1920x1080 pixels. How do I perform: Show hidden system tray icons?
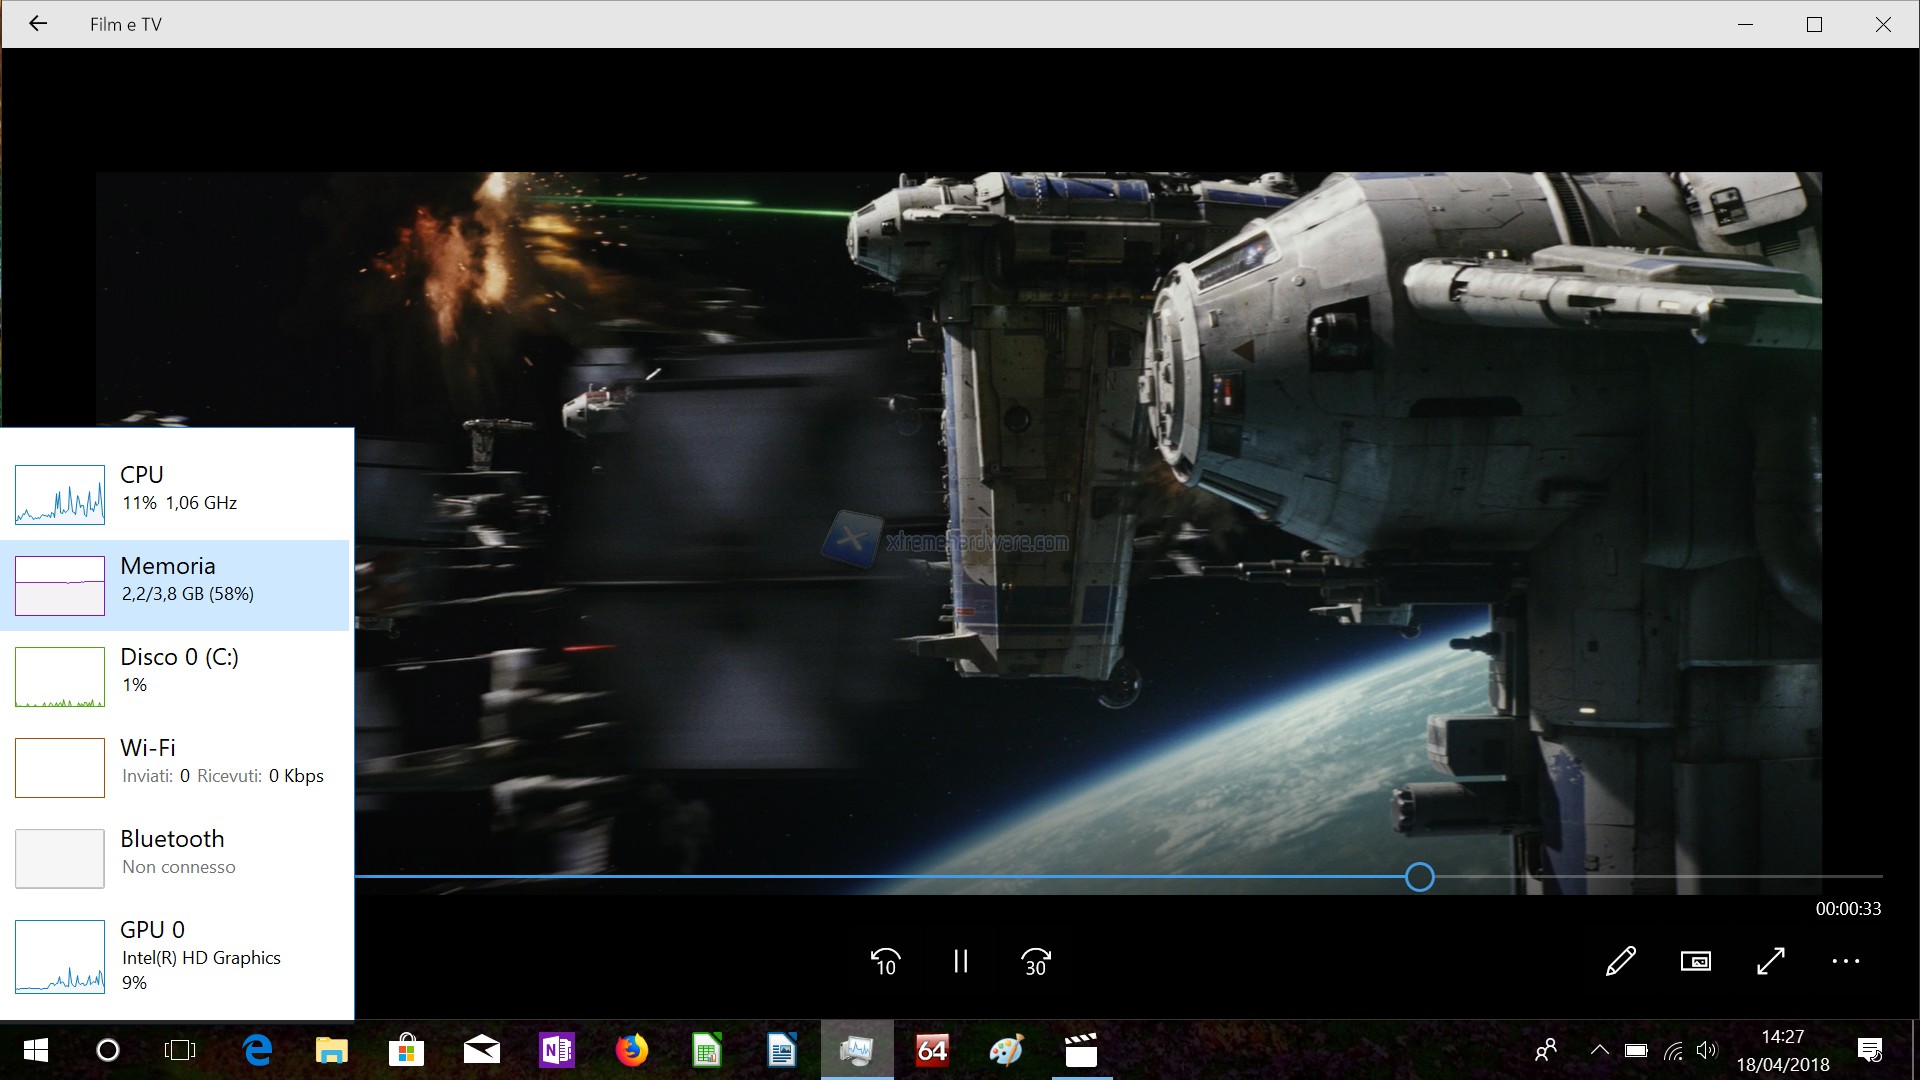[1599, 1050]
